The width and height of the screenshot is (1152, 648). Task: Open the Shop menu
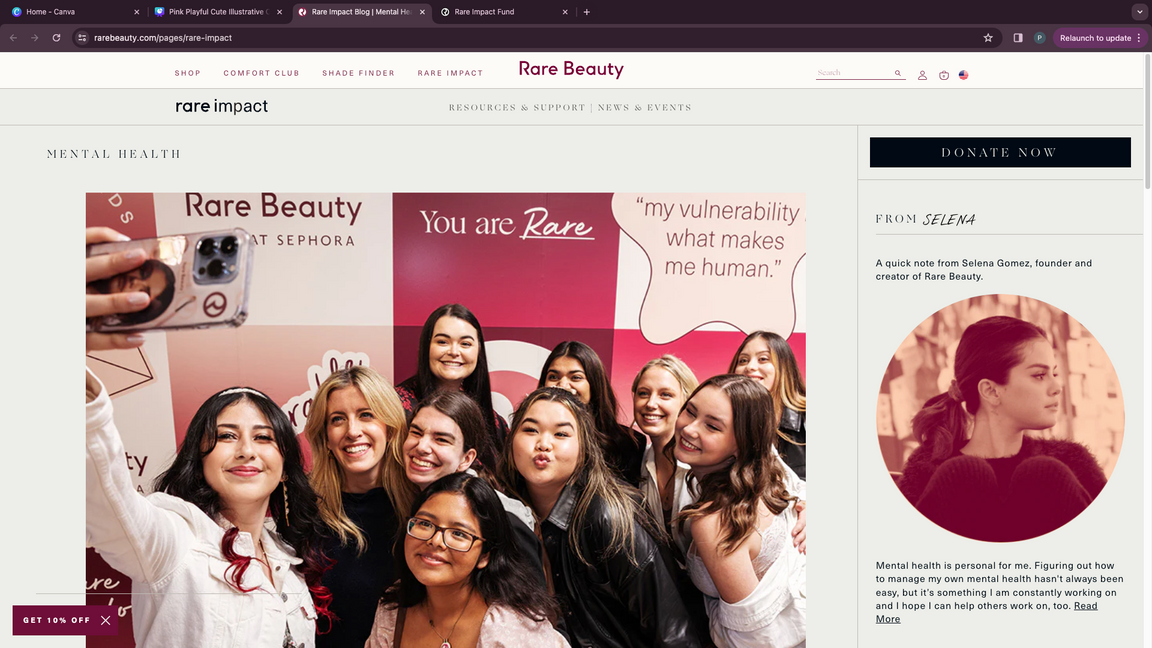[188, 73]
